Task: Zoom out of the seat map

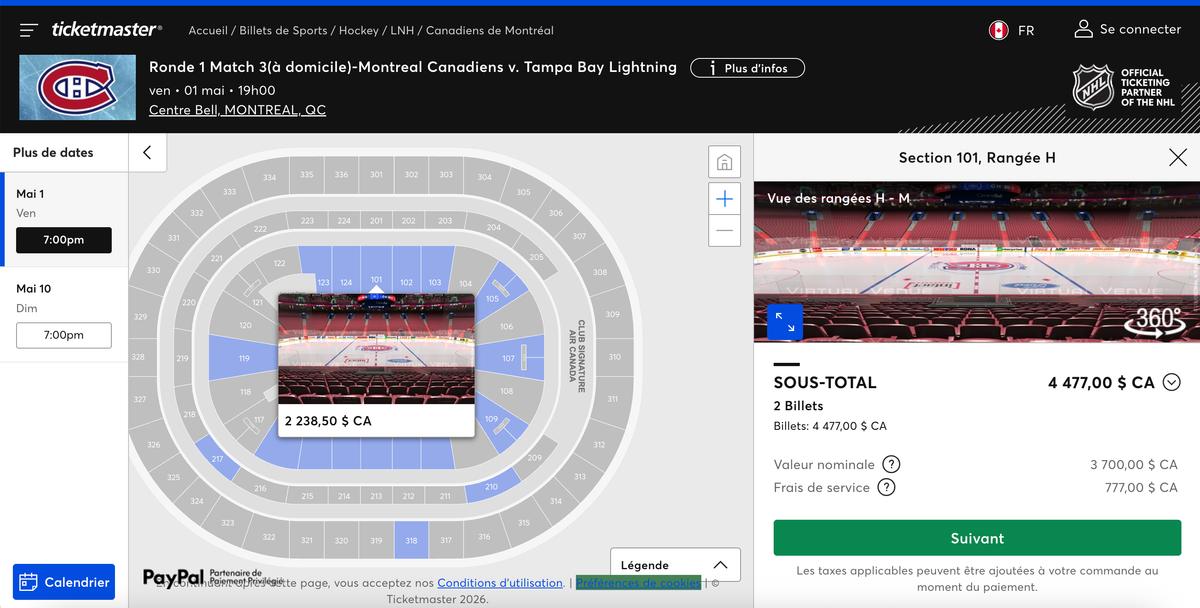Action: click(x=724, y=230)
